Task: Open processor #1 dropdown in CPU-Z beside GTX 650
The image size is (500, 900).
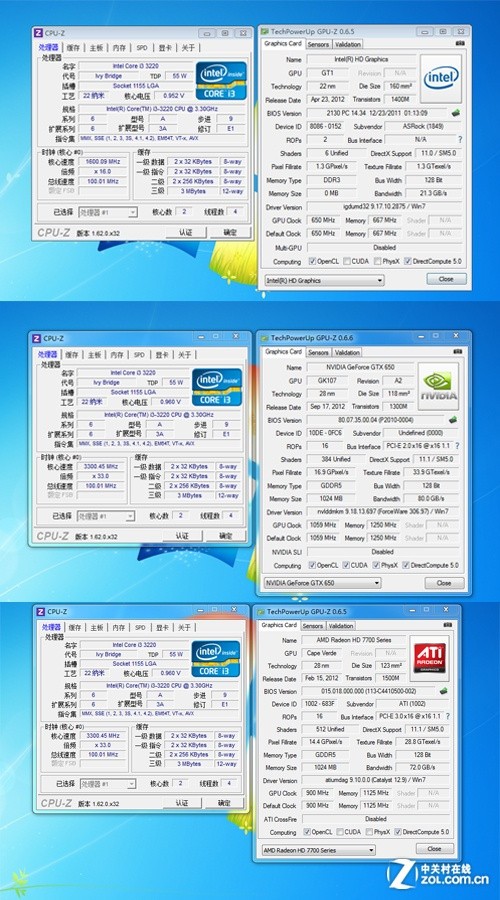Action: (105, 516)
